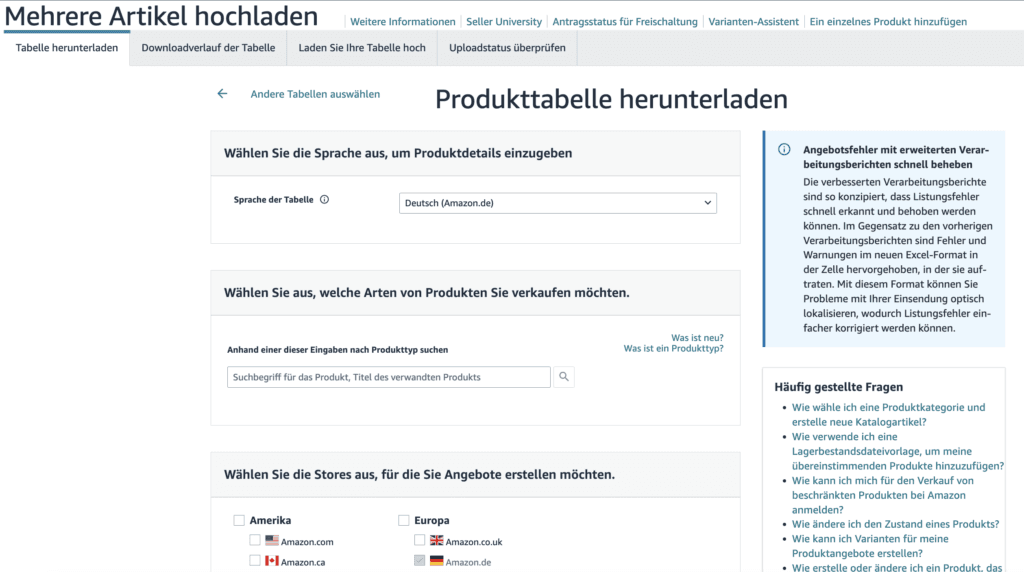
Task: Click Was ist ein Produkttyp? link
Action: pos(673,348)
